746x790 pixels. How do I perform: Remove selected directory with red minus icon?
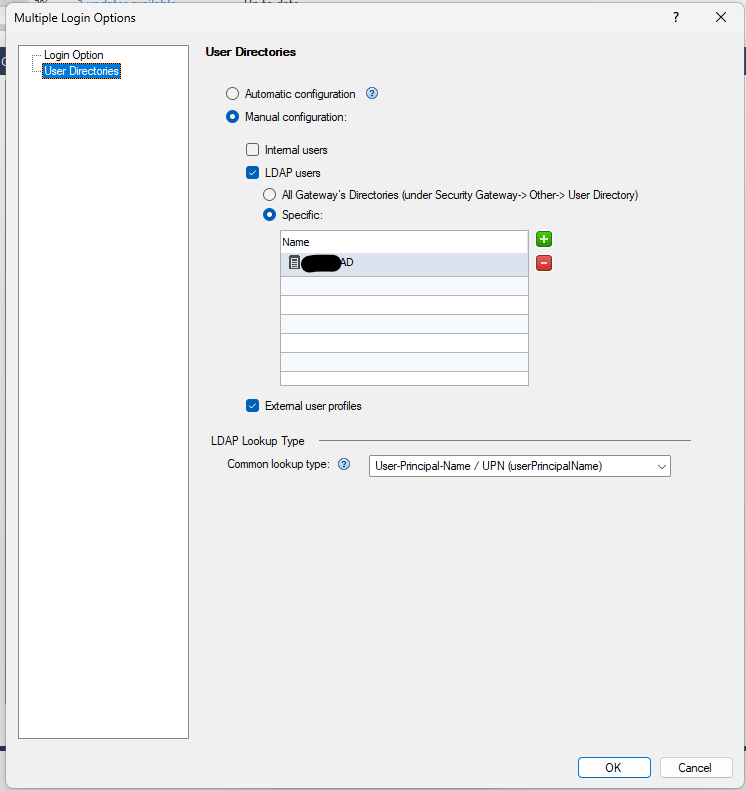coord(544,263)
